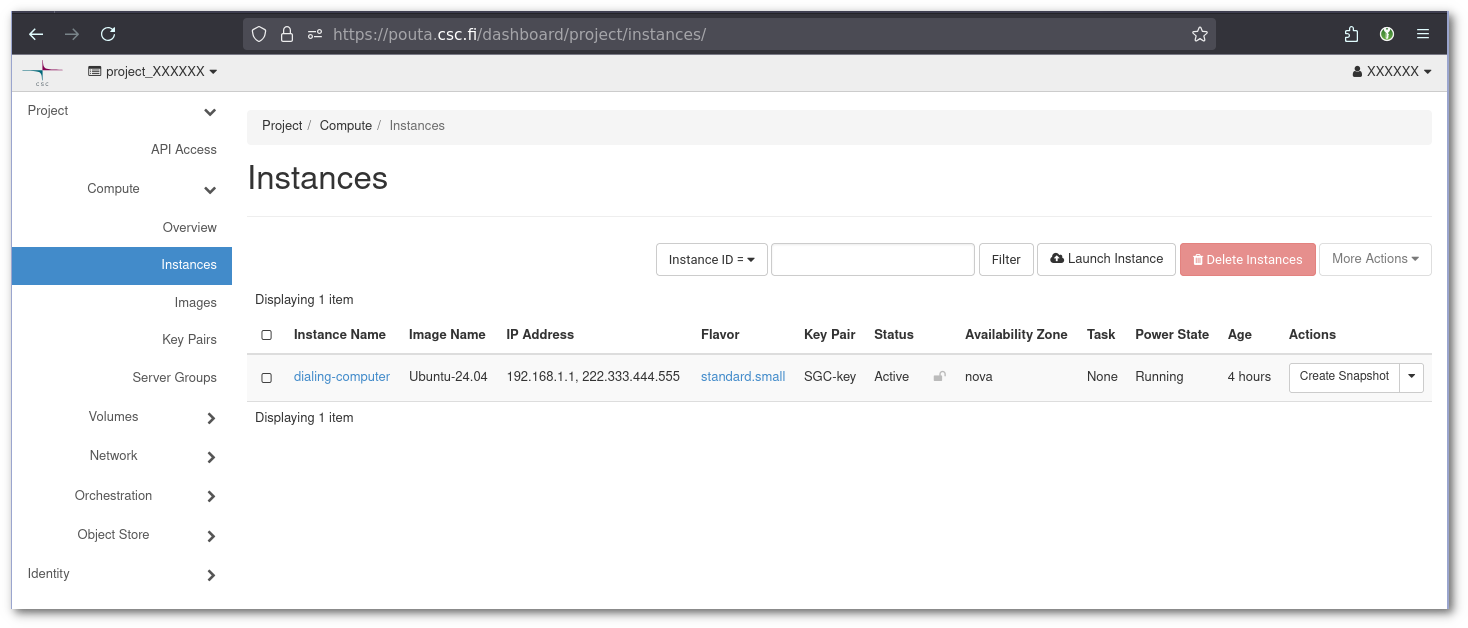The height and width of the screenshot is (628, 1468).
Task: Bookmark page with the star icon
Action: [1200, 34]
